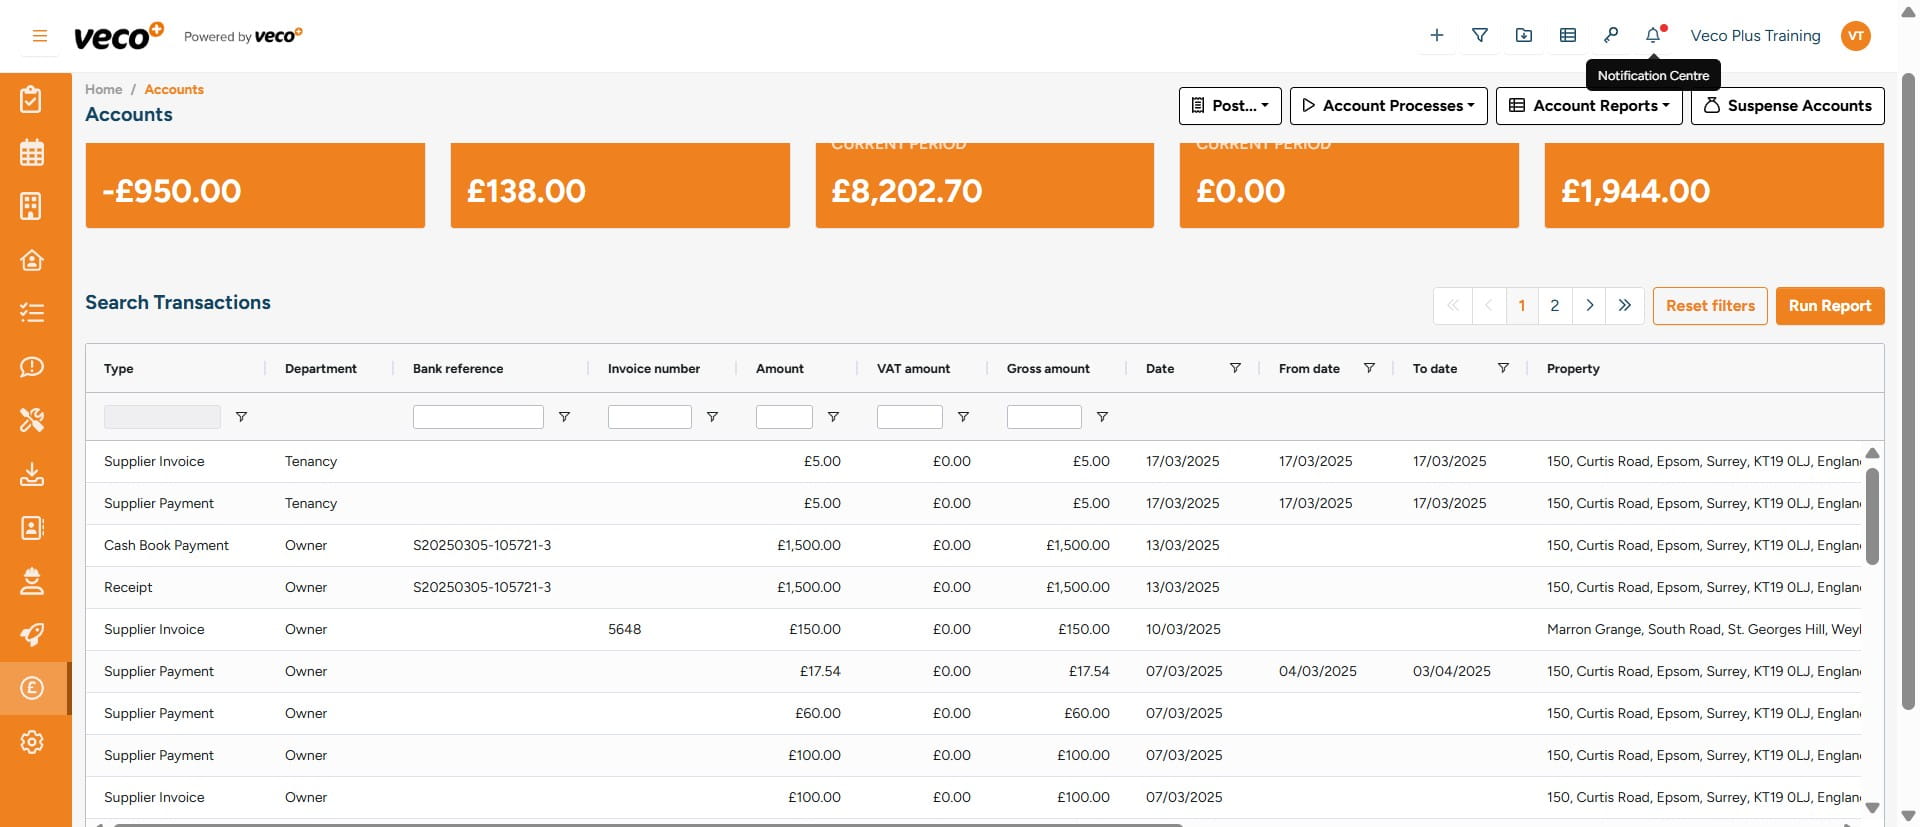Viewport: 1920px width, 827px height.
Task: Open the hamburger menu icon
Action: tap(40, 36)
